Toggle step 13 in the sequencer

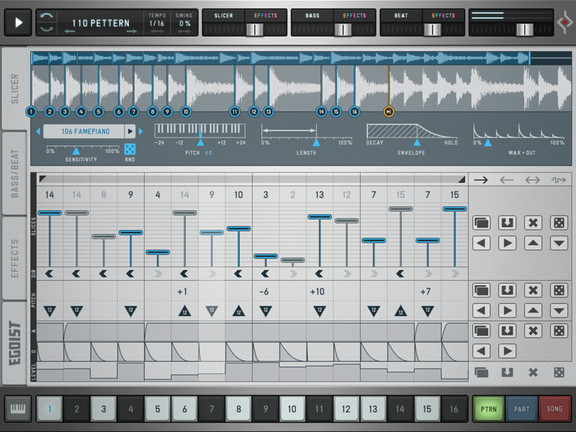tap(373, 408)
